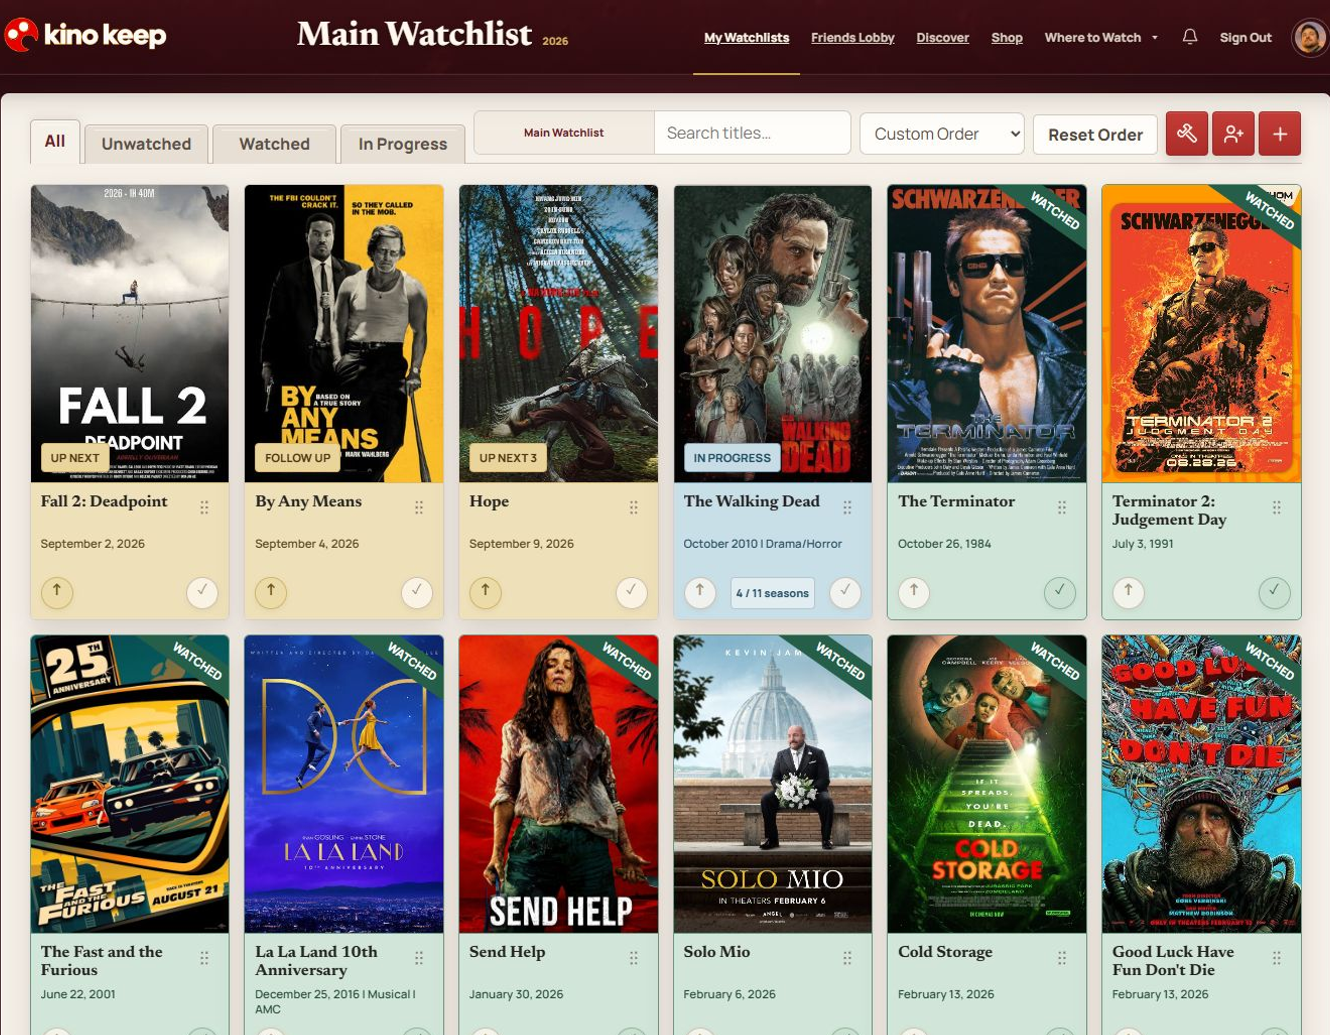Click the up arrow on The Walking Dead
This screenshot has width=1330, height=1035.
coord(700,592)
